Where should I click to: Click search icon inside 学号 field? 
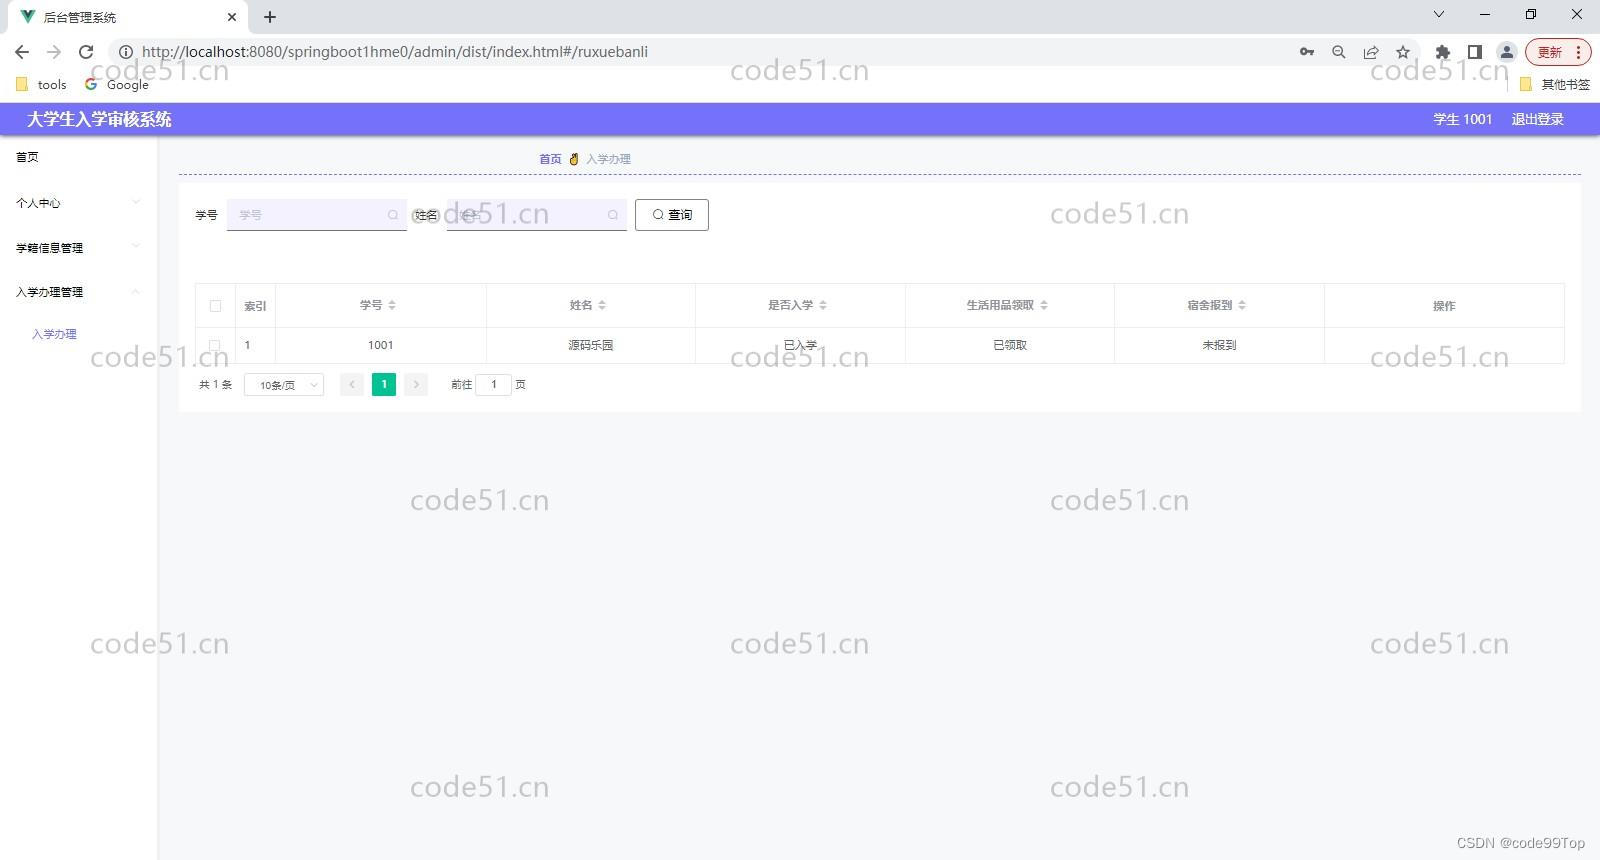coord(393,215)
